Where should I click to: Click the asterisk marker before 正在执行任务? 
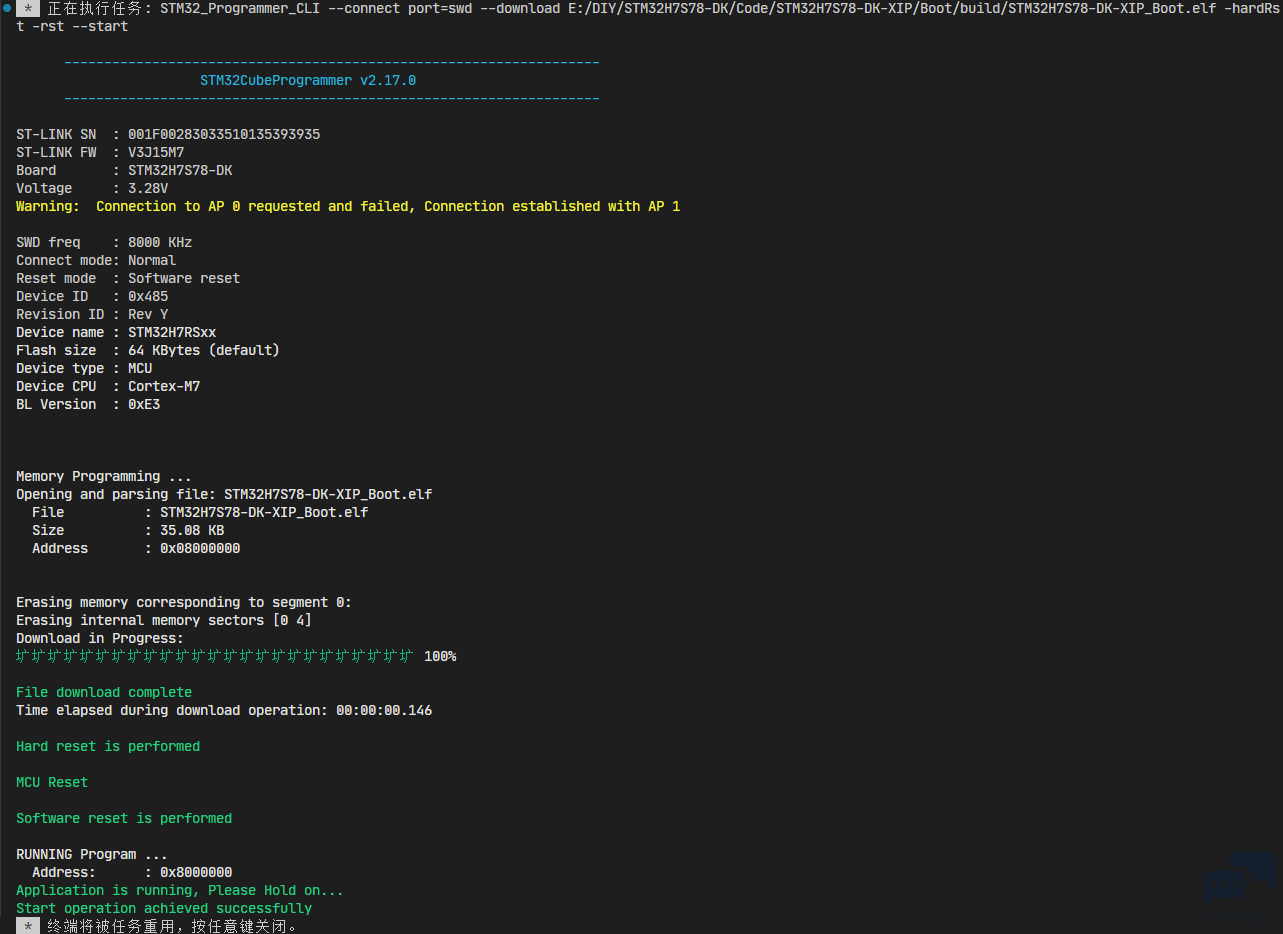[x=28, y=8]
